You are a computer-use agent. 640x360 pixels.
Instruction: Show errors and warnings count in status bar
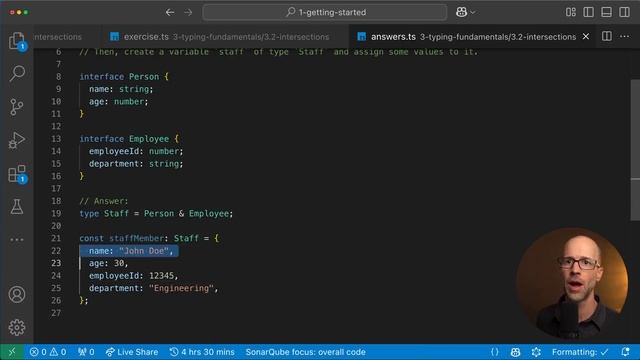[x=48, y=352]
